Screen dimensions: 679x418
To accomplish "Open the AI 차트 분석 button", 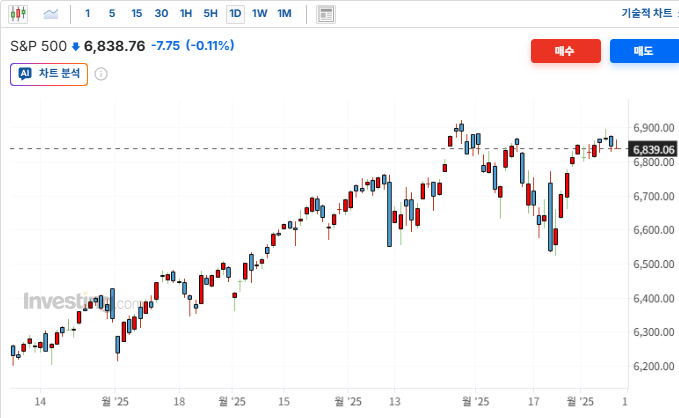I will [49, 74].
